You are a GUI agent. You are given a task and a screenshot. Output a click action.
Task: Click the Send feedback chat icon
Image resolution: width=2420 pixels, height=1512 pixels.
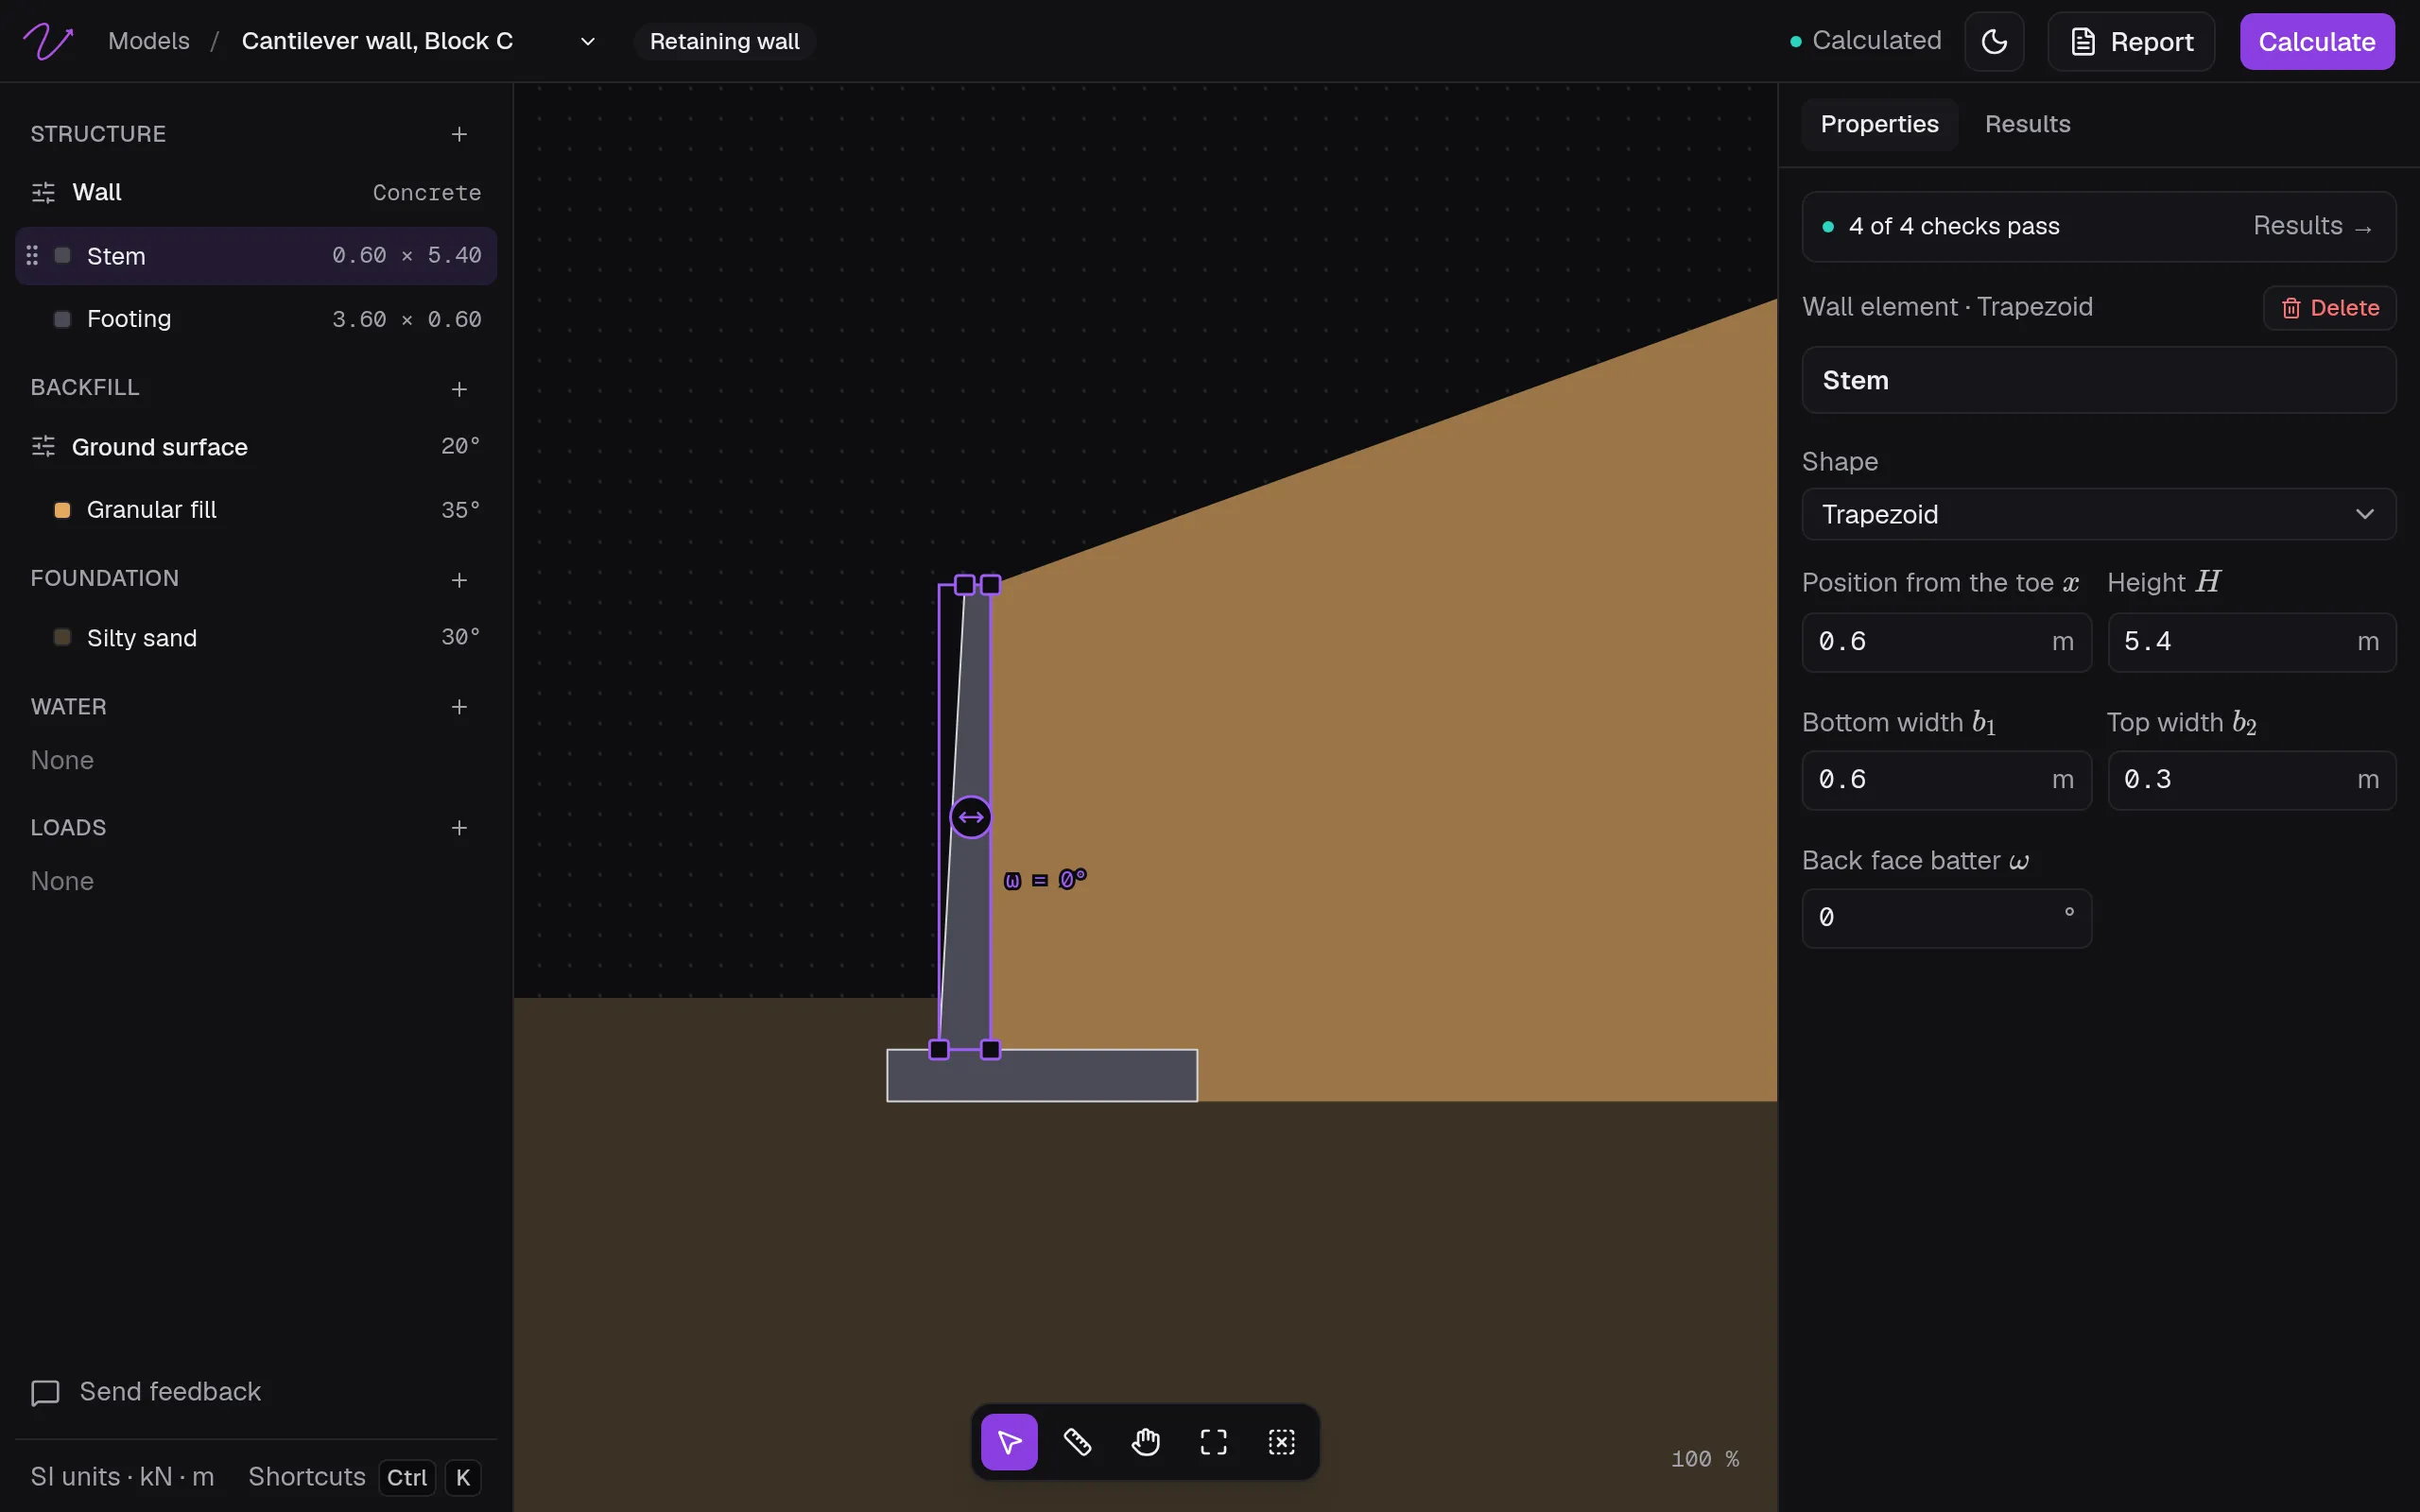(x=45, y=1393)
